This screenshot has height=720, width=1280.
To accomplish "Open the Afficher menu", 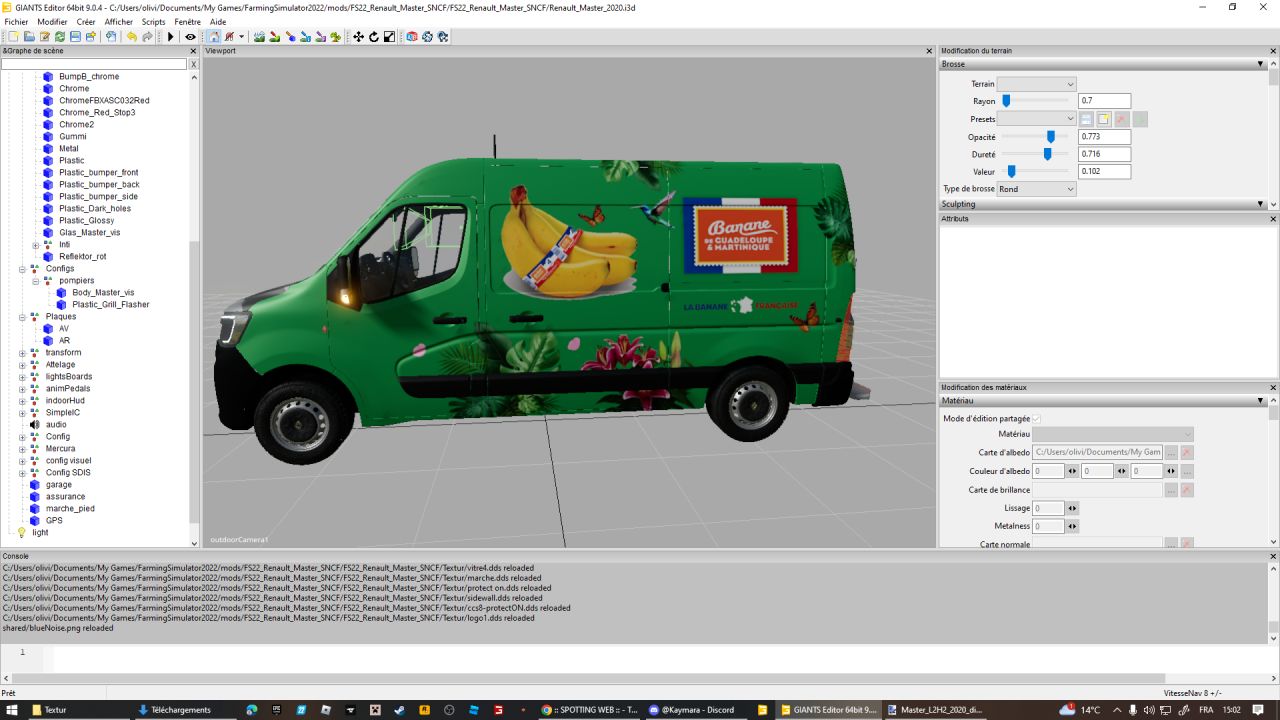I will pos(119,21).
